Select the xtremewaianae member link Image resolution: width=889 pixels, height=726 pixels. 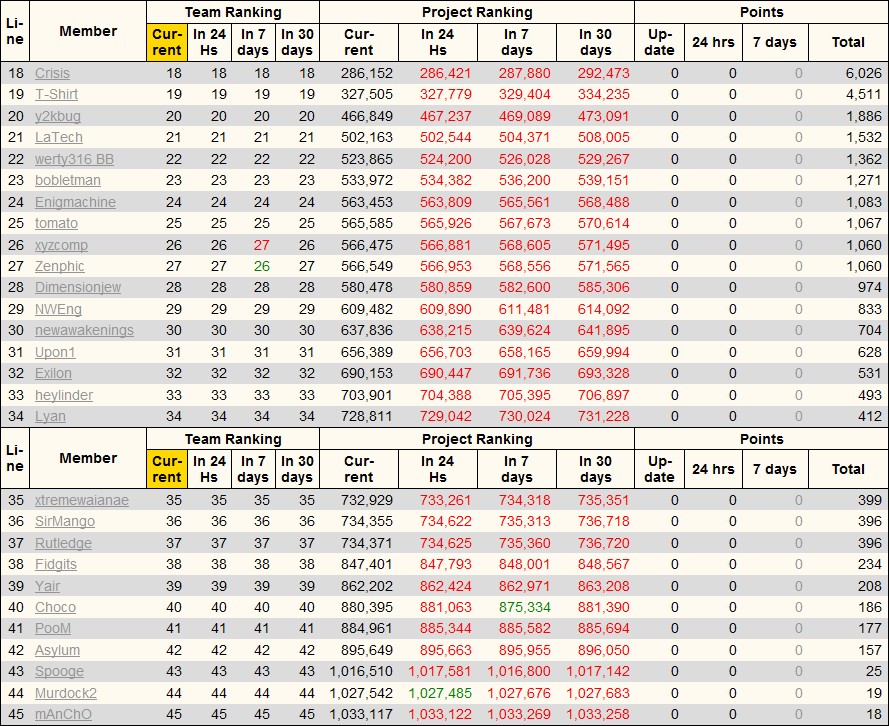[82, 500]
